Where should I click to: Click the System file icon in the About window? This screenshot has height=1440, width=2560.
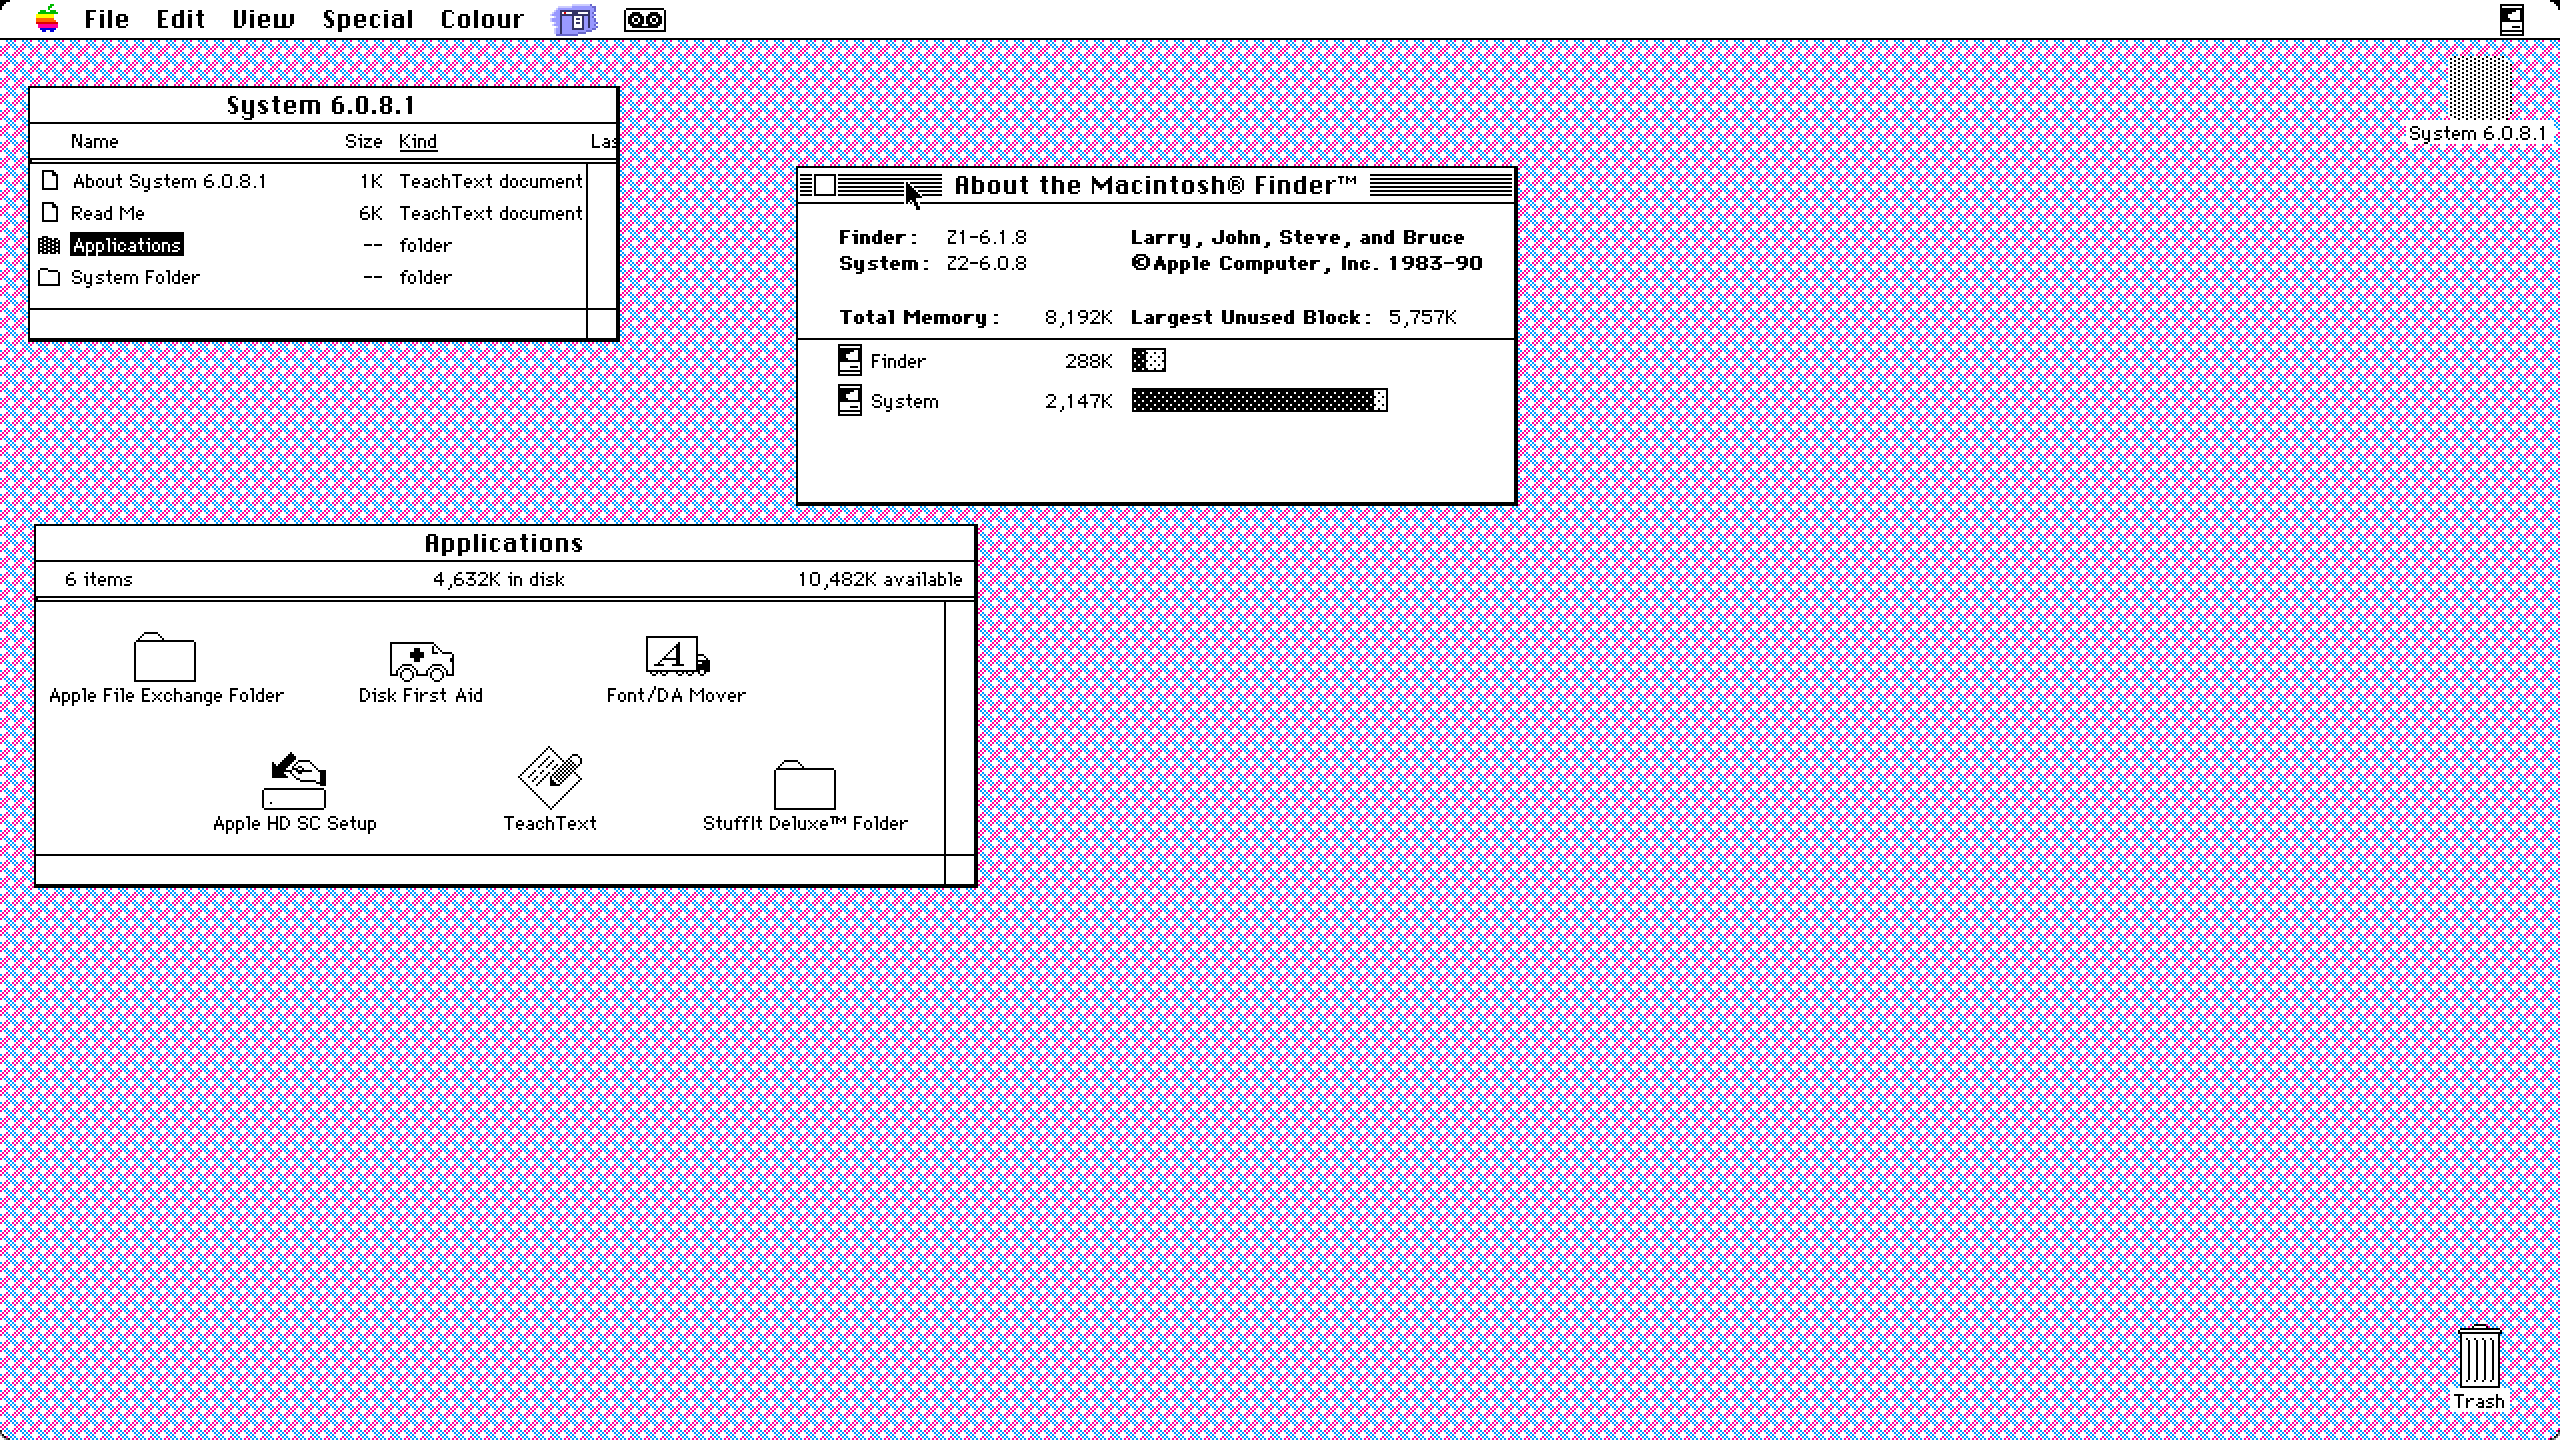pos(849,400)
